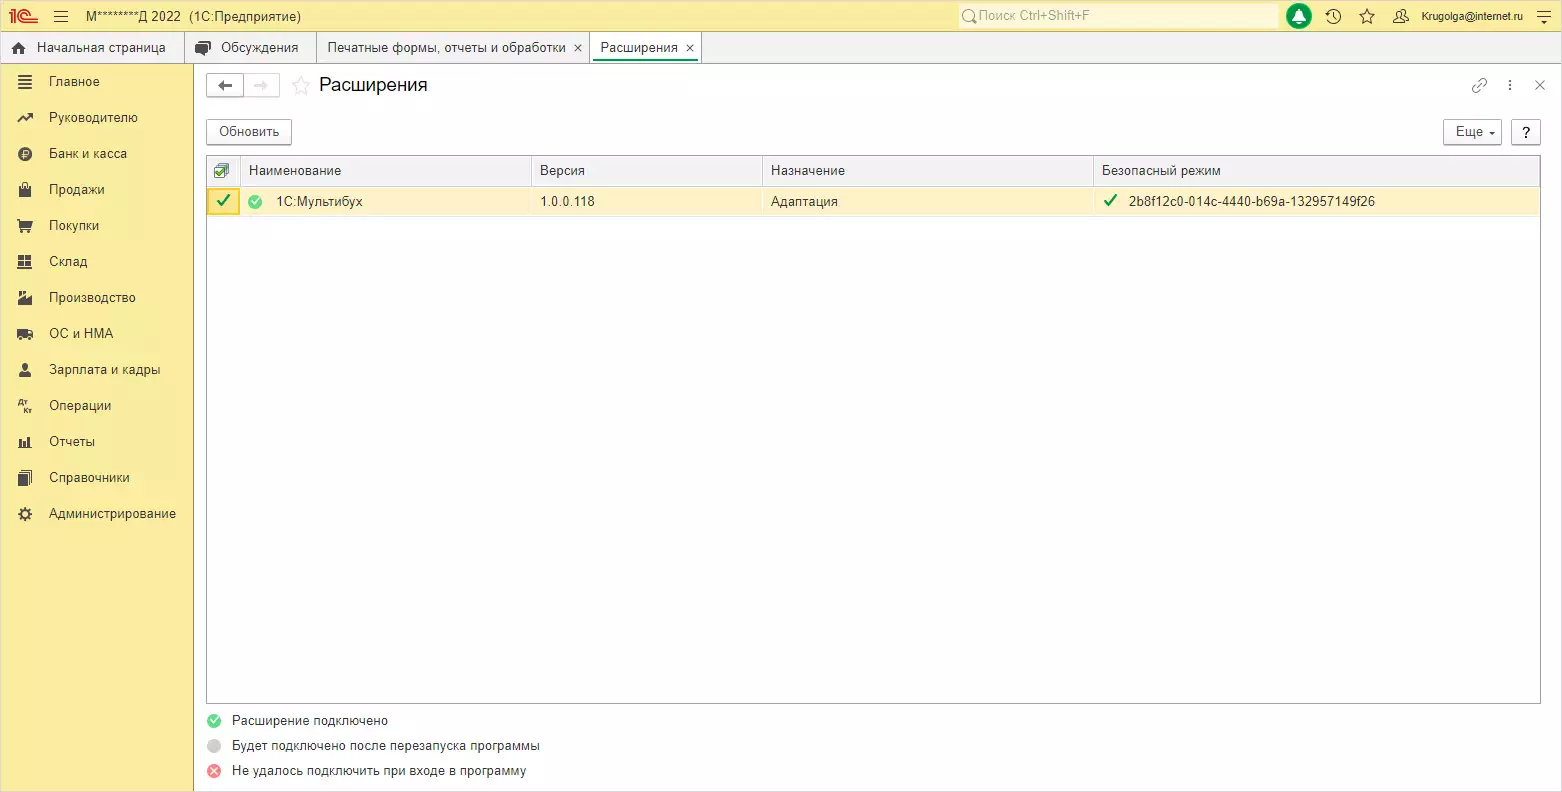Image resolution: width=1562 pixels, height=792 pixels.
Task: Open the Банк и касса section
Action: 97,154
